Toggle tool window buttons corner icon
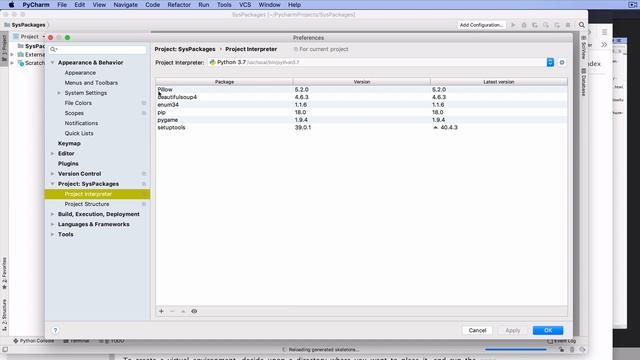The image size is (640, 360). click(5, 350)
